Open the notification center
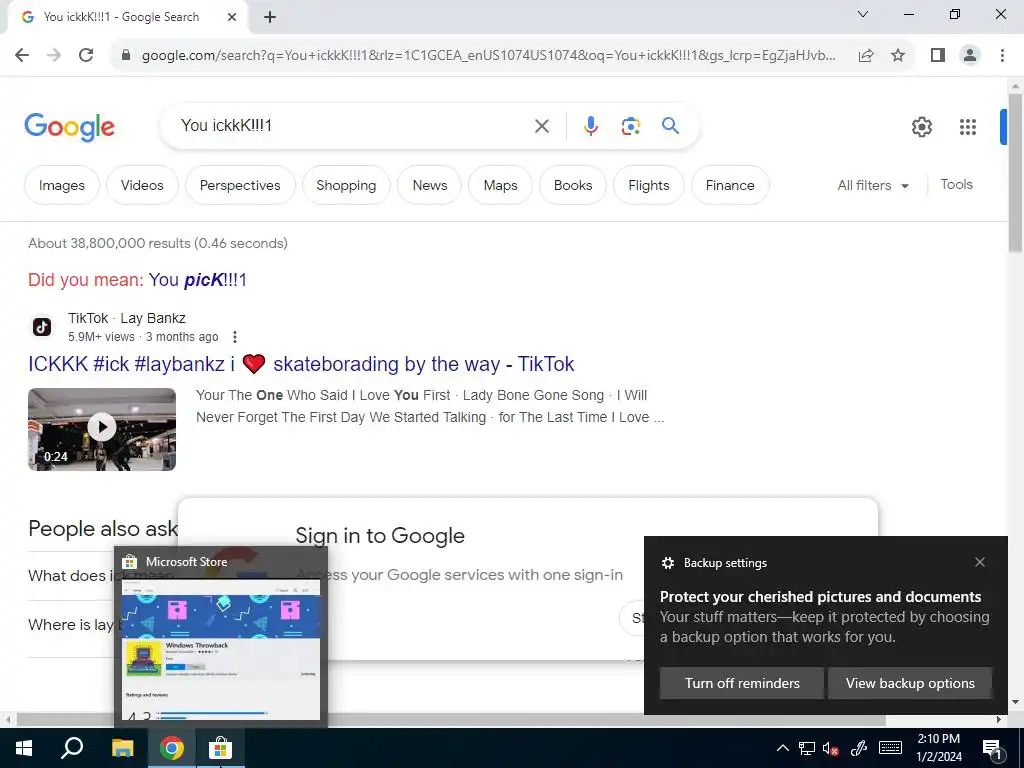The width and height of the screenshot is (1024, 768). coord(992,750)
